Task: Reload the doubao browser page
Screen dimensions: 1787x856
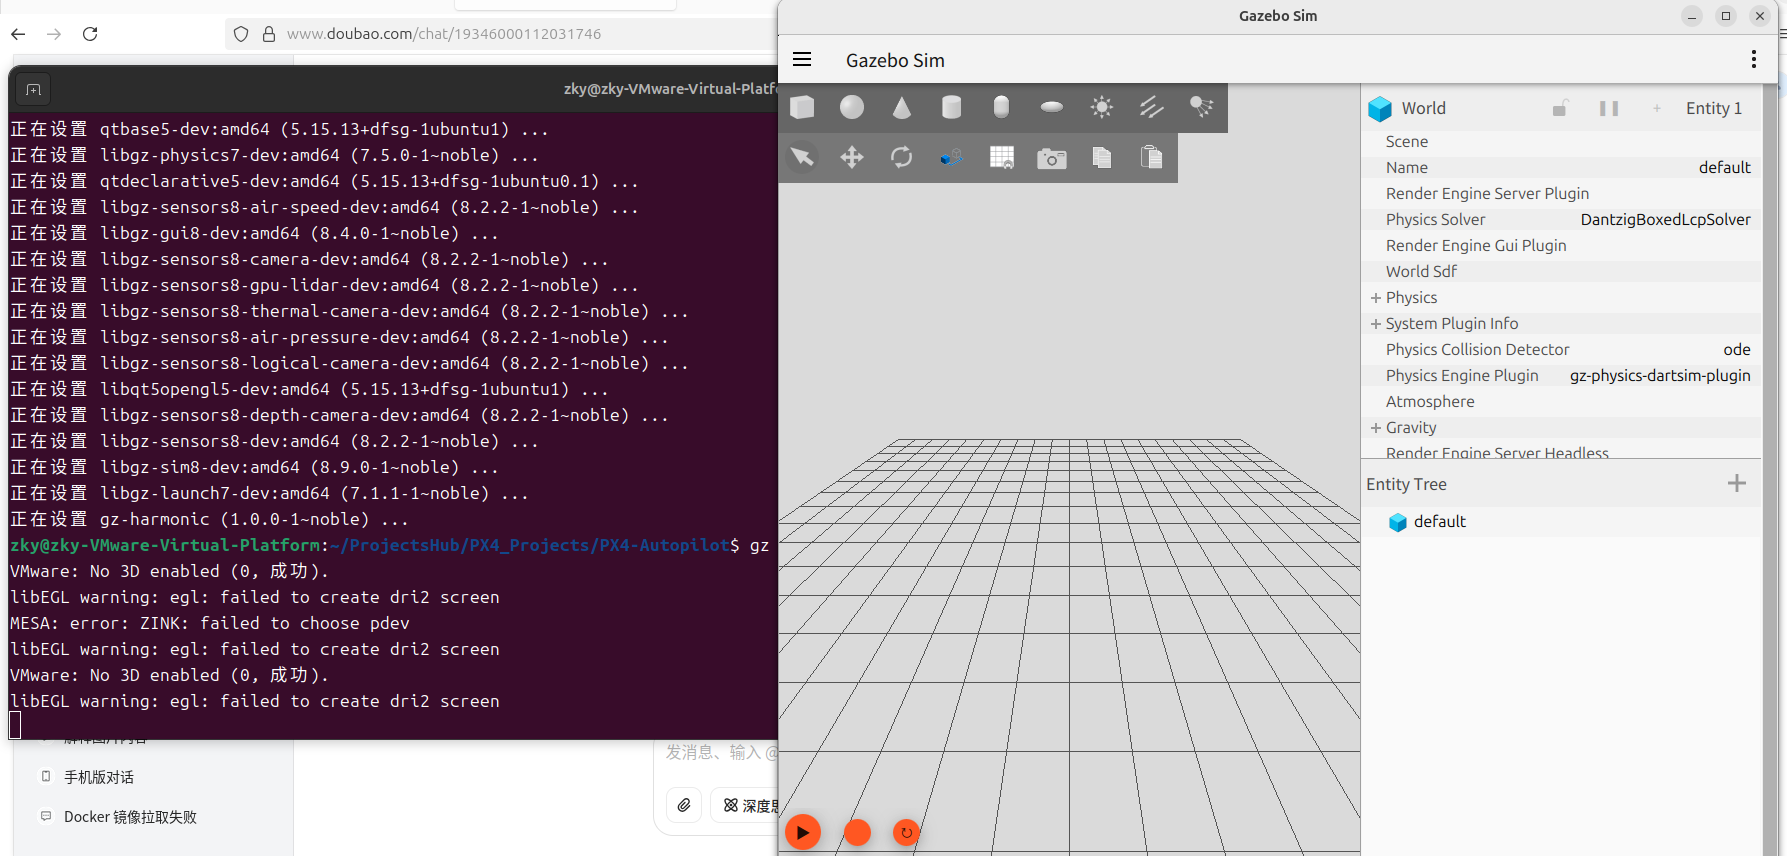Action: click(90, 34)
